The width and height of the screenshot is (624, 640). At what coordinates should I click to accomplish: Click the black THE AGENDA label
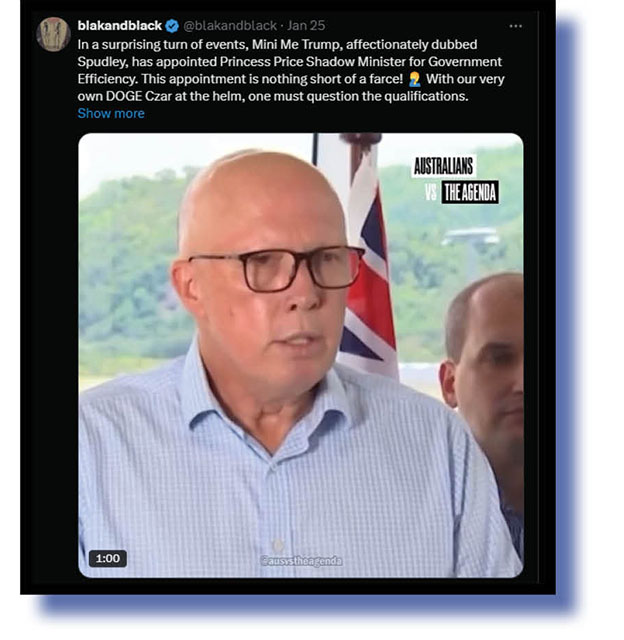tap(470, 192)
